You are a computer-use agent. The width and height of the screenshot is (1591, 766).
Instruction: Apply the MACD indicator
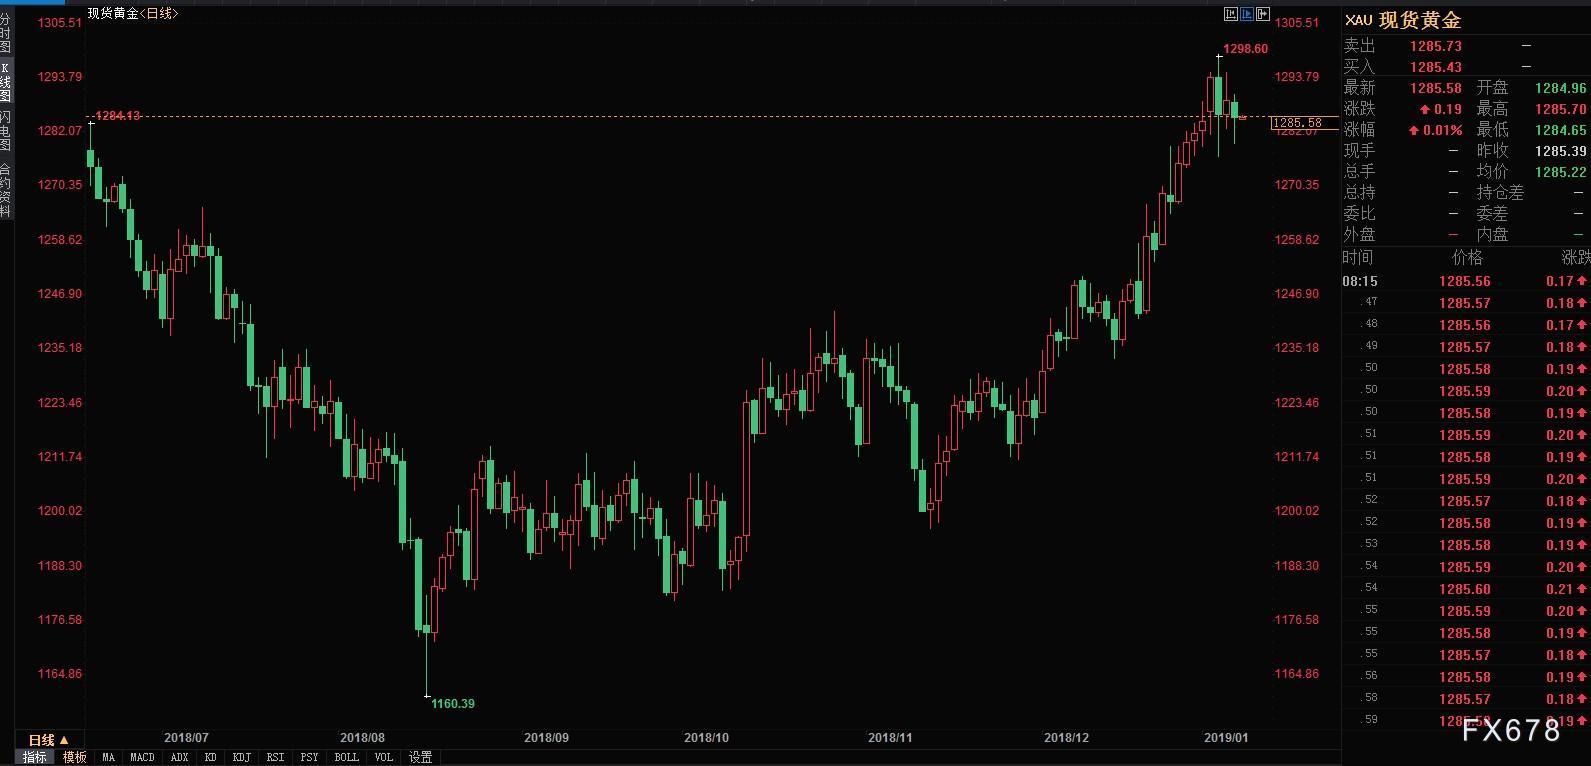pos(142,757)
